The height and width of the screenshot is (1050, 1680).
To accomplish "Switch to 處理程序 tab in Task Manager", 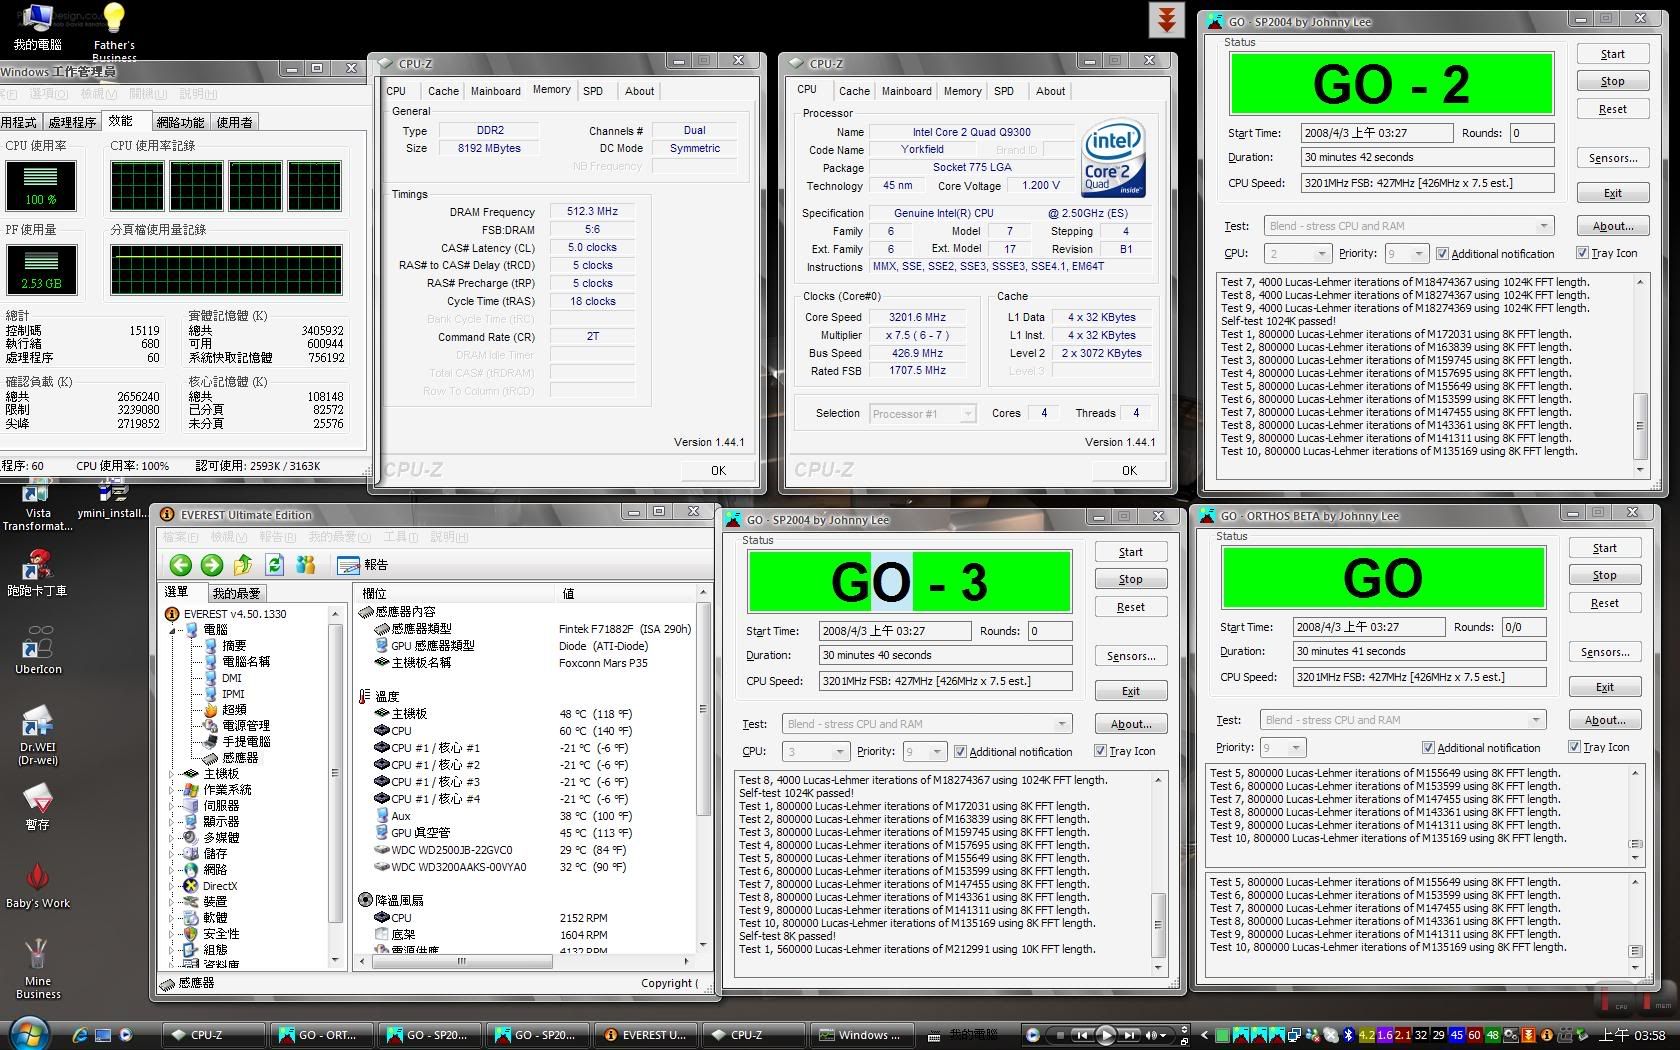I will click(72, 122).
